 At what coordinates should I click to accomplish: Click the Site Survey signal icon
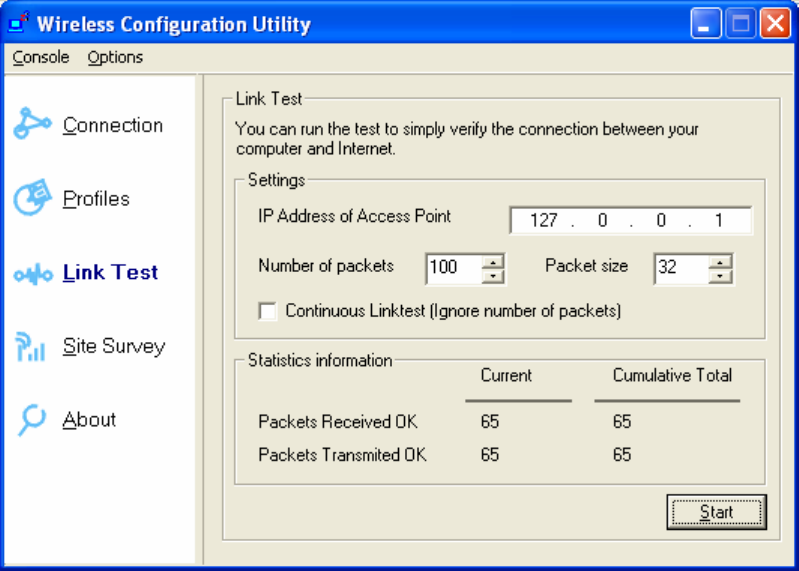[31, 347]
